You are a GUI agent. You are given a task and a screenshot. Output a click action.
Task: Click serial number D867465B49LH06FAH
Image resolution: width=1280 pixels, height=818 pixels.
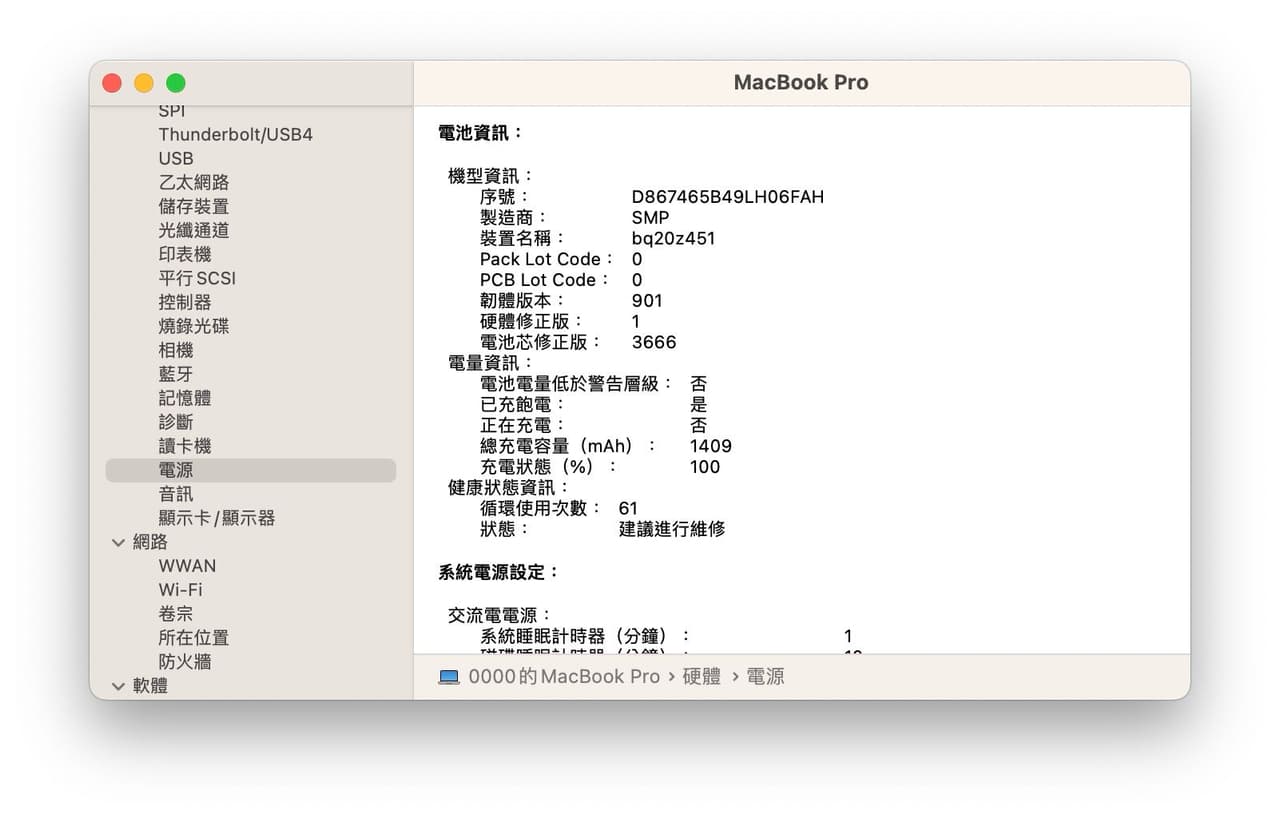click(x=728, y=197)
